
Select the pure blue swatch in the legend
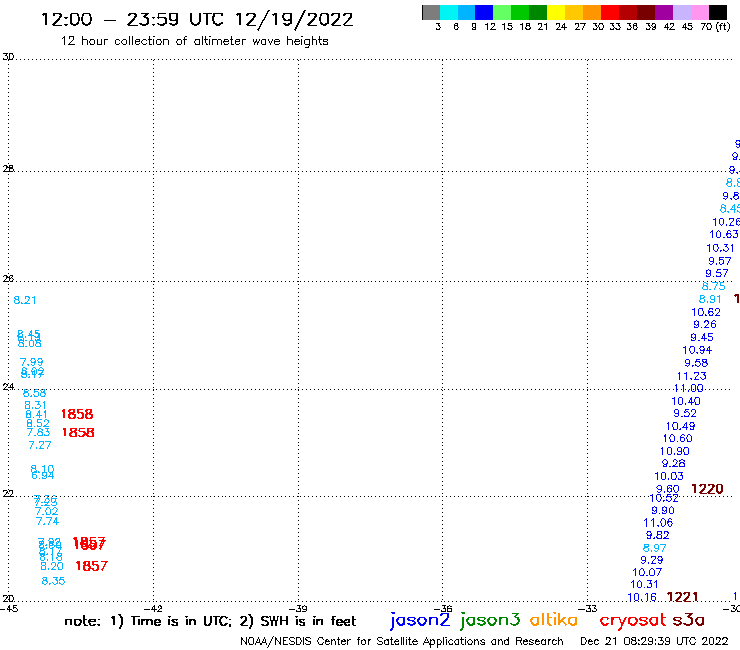pos(484,12)
